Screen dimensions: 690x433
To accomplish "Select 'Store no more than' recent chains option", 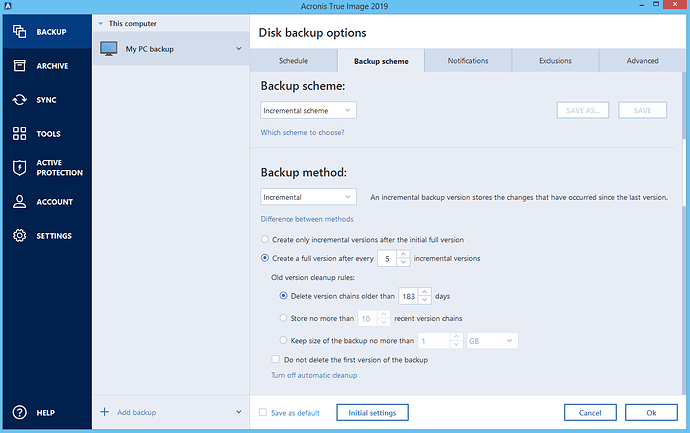I will 283,318.
